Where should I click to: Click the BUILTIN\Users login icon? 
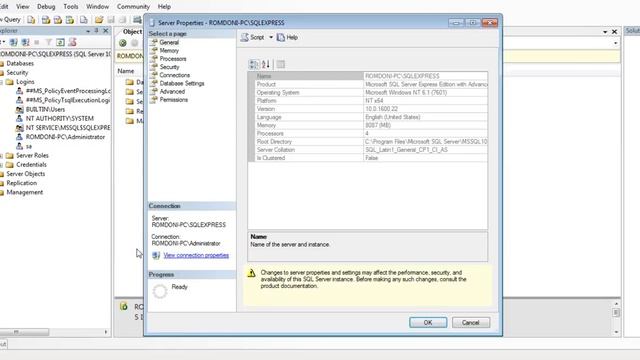(19, 109)
